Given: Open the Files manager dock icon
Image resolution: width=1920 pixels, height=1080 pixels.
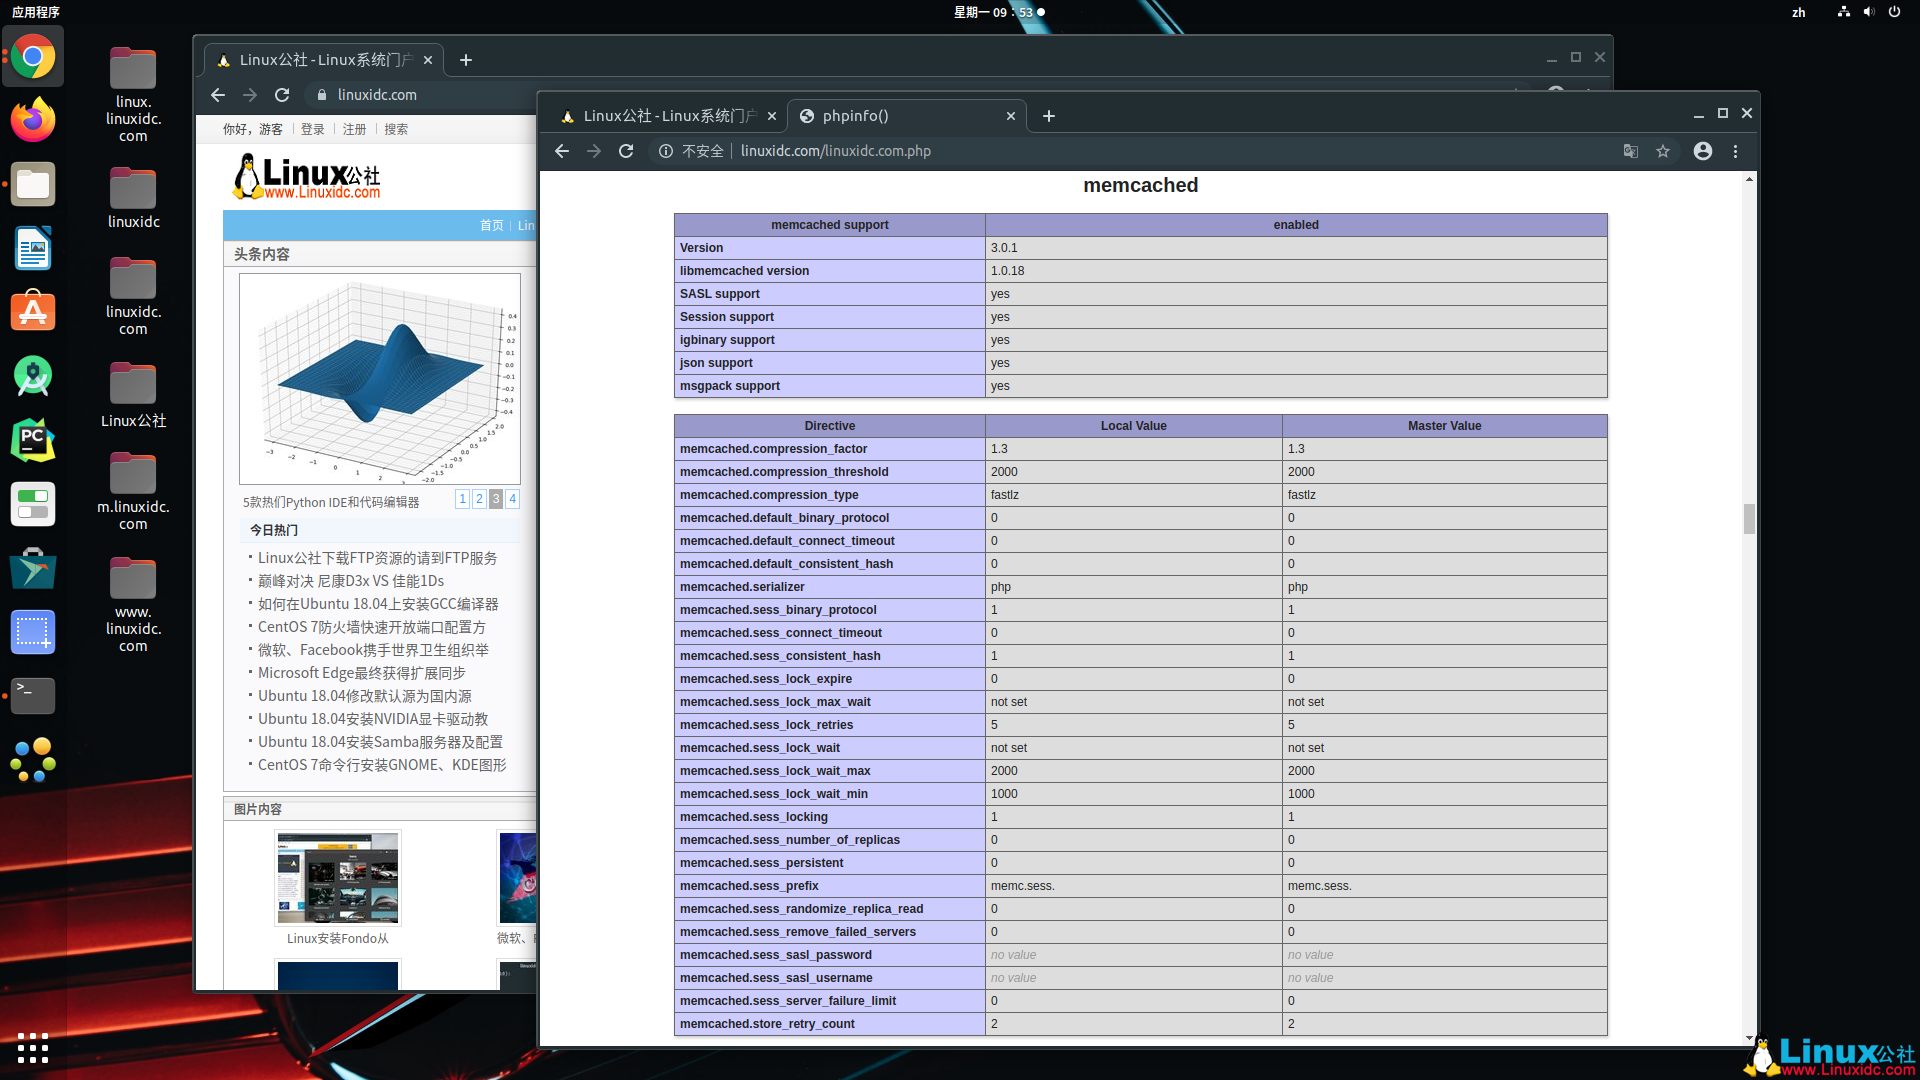Looking at the screenshot, I should tap(33, 184).
